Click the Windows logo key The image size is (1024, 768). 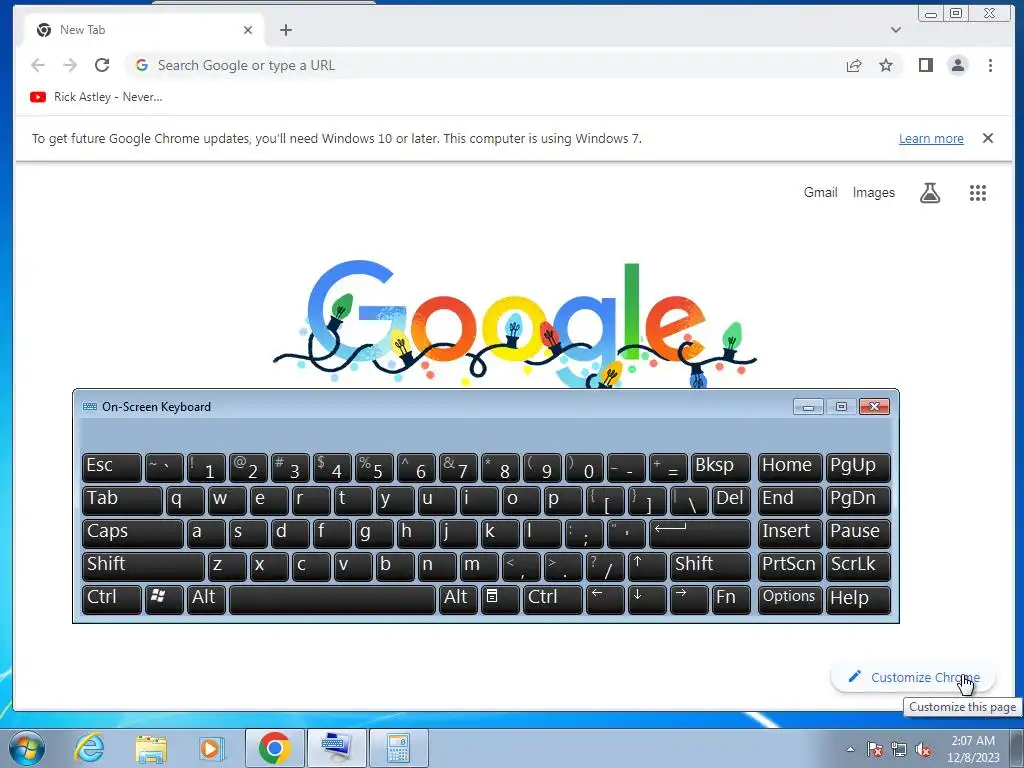click(x=164, y=599)
